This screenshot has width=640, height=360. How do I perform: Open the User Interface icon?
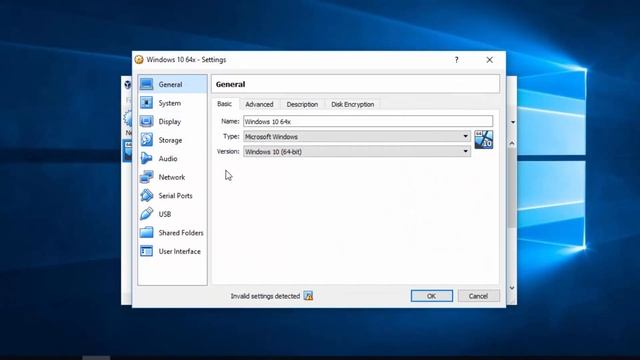coord(147,251)
